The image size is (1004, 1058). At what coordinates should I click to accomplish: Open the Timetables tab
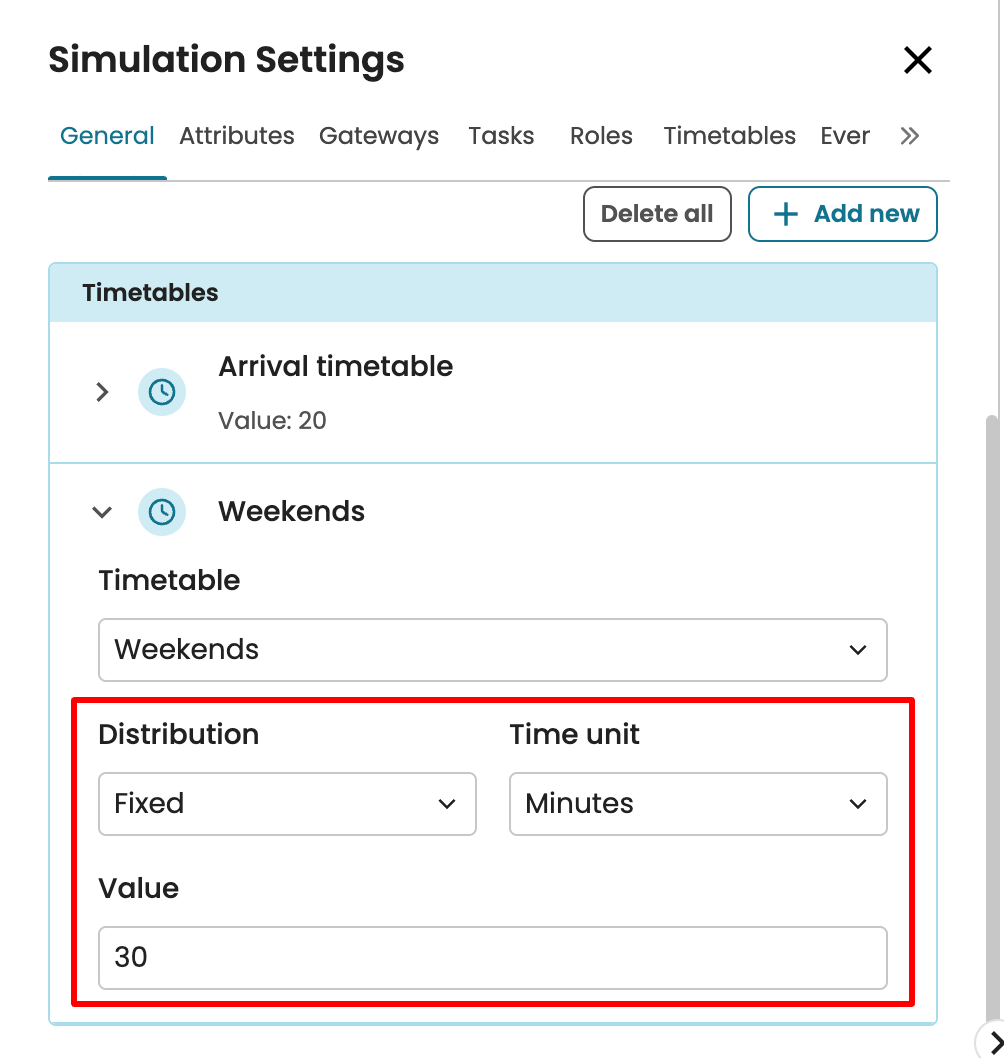(729, 136)
